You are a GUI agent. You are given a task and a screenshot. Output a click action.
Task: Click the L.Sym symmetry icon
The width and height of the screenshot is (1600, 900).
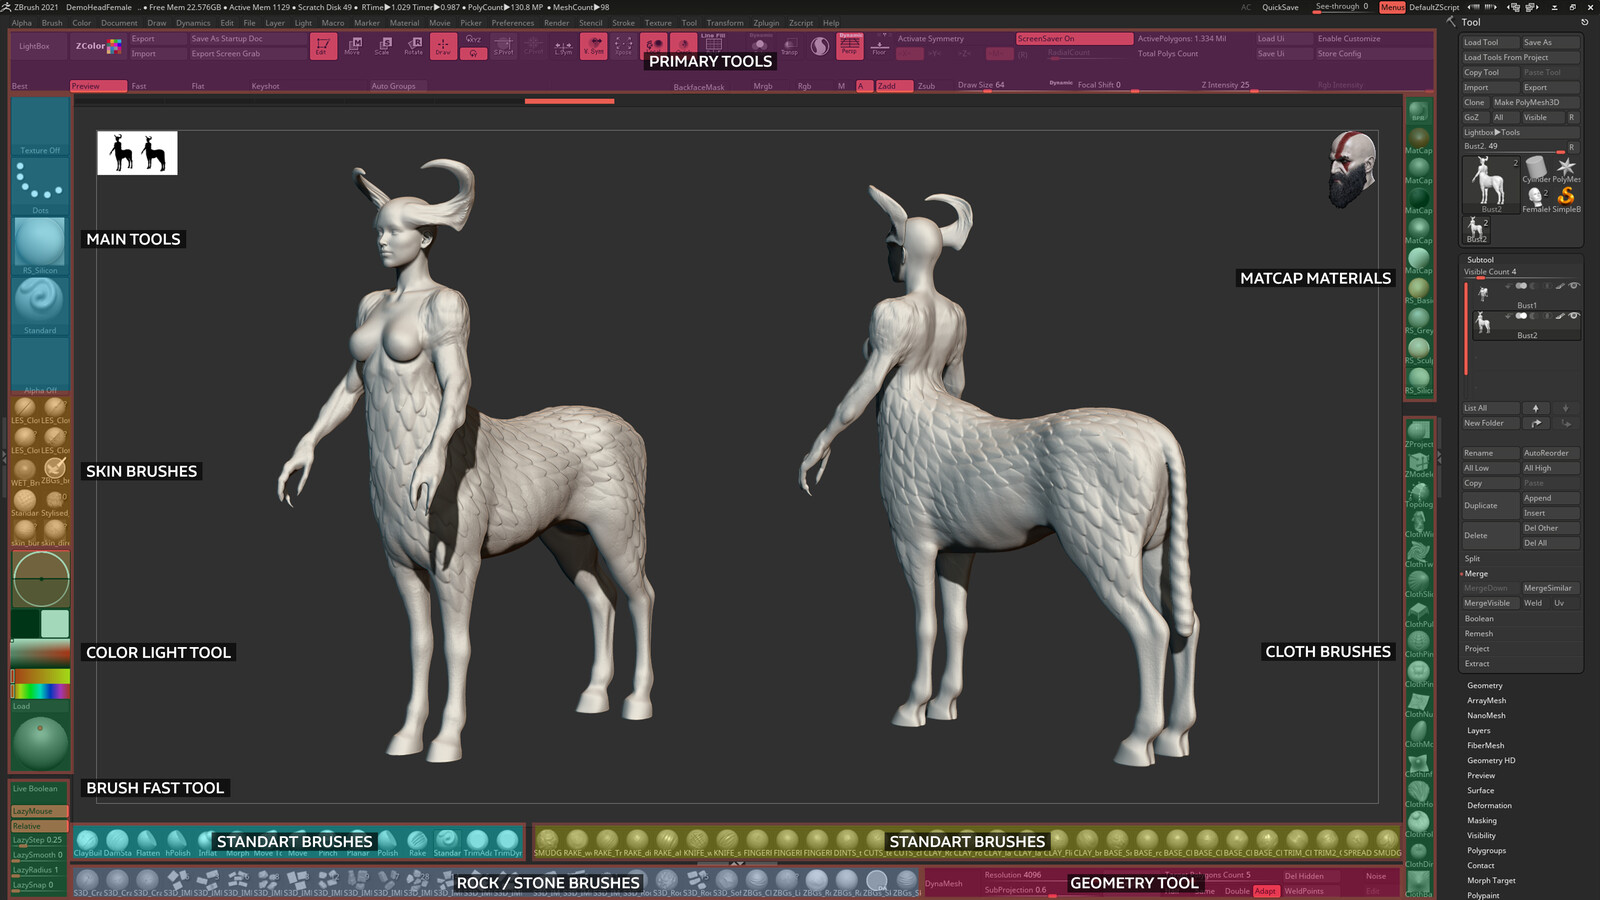(x=564, y=46)
